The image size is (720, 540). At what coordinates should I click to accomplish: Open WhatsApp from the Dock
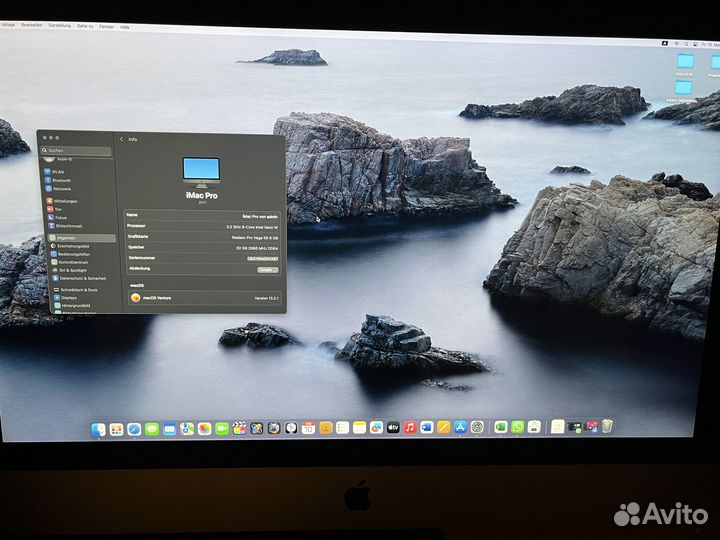pos(518,427)
